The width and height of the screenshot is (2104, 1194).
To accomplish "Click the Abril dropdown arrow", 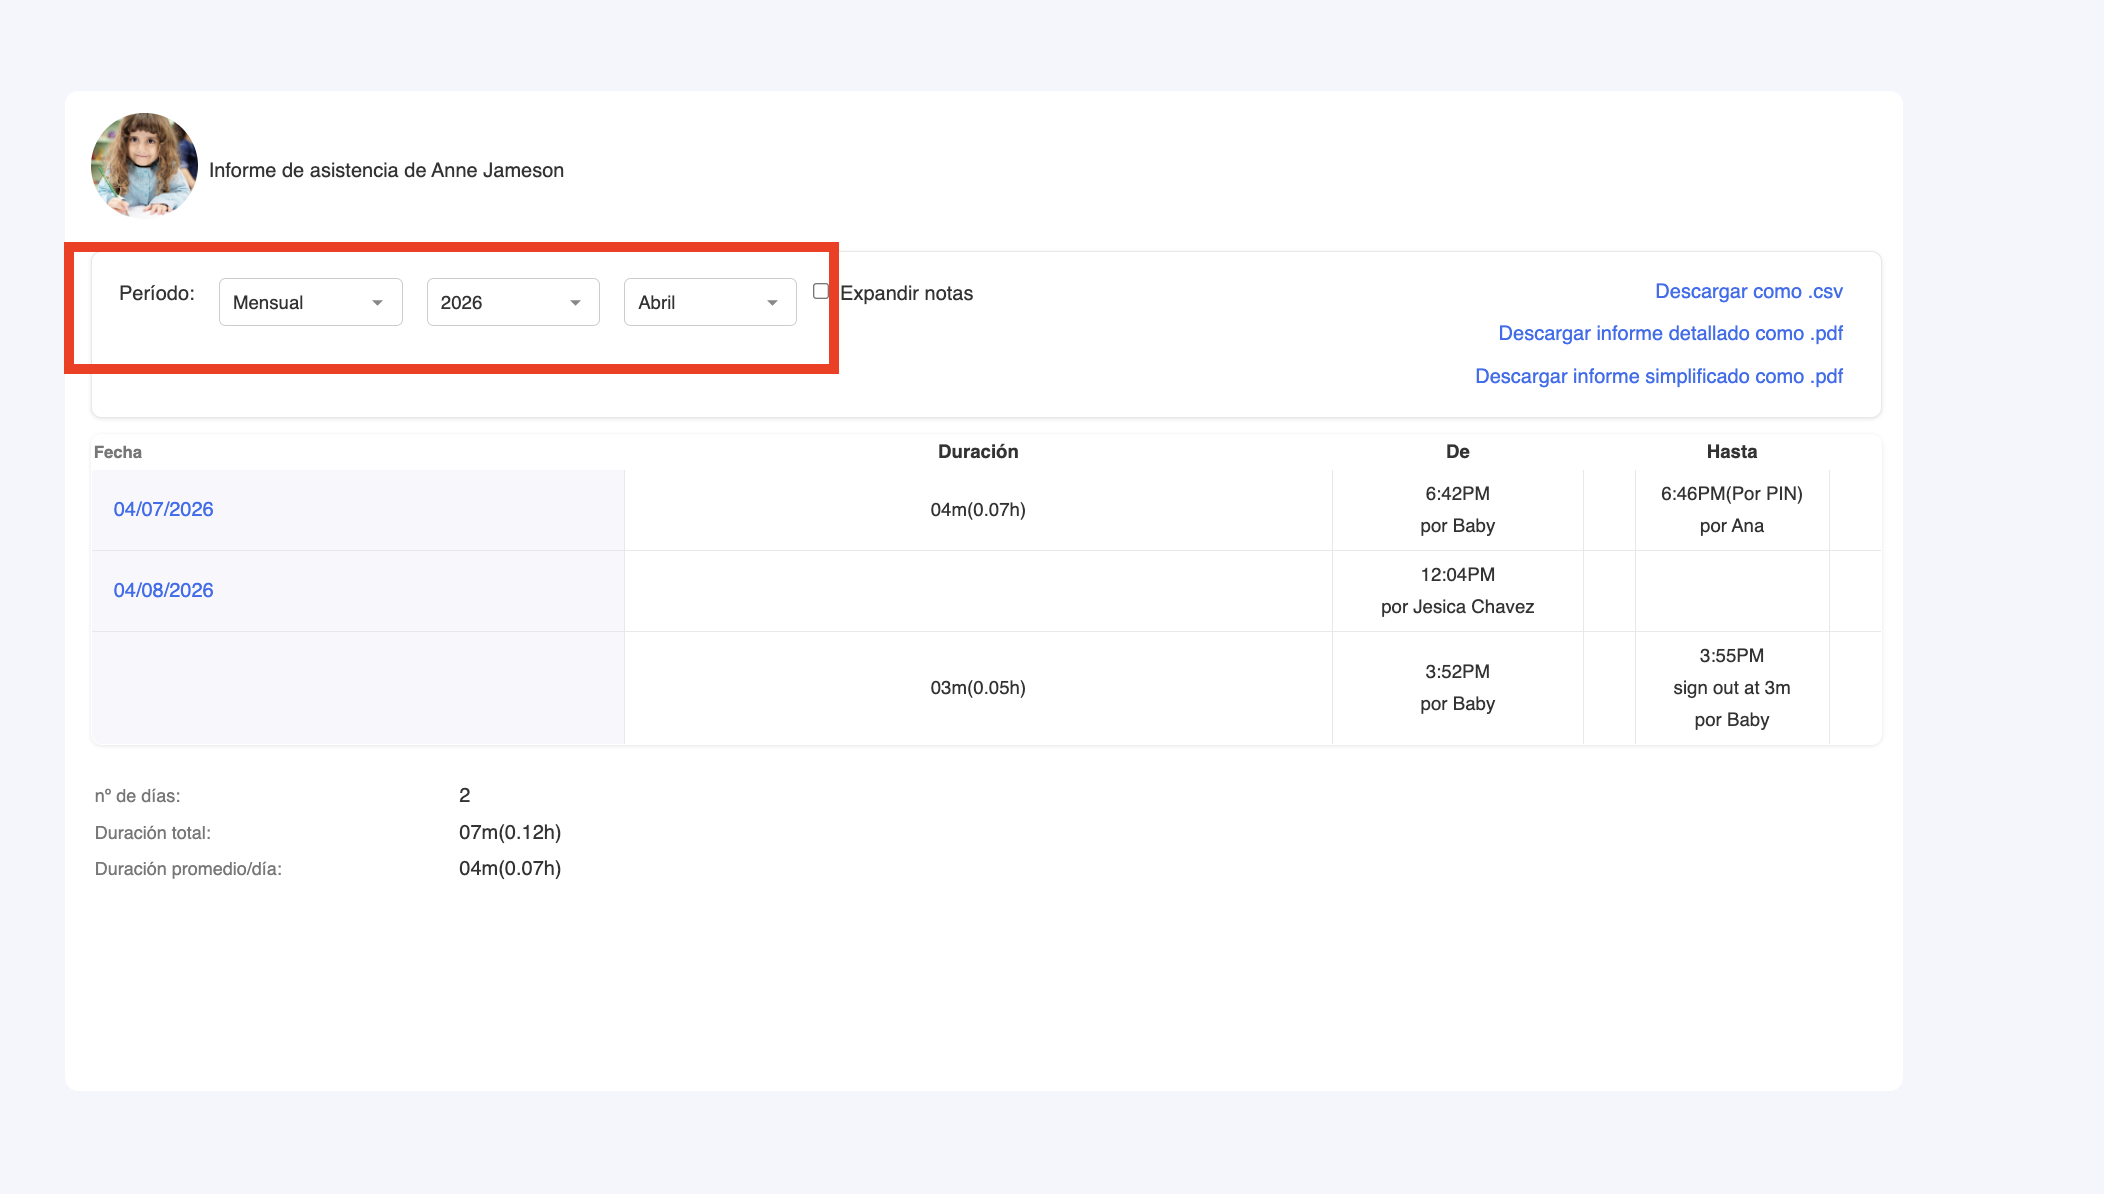I will click(x=772, y=303).
